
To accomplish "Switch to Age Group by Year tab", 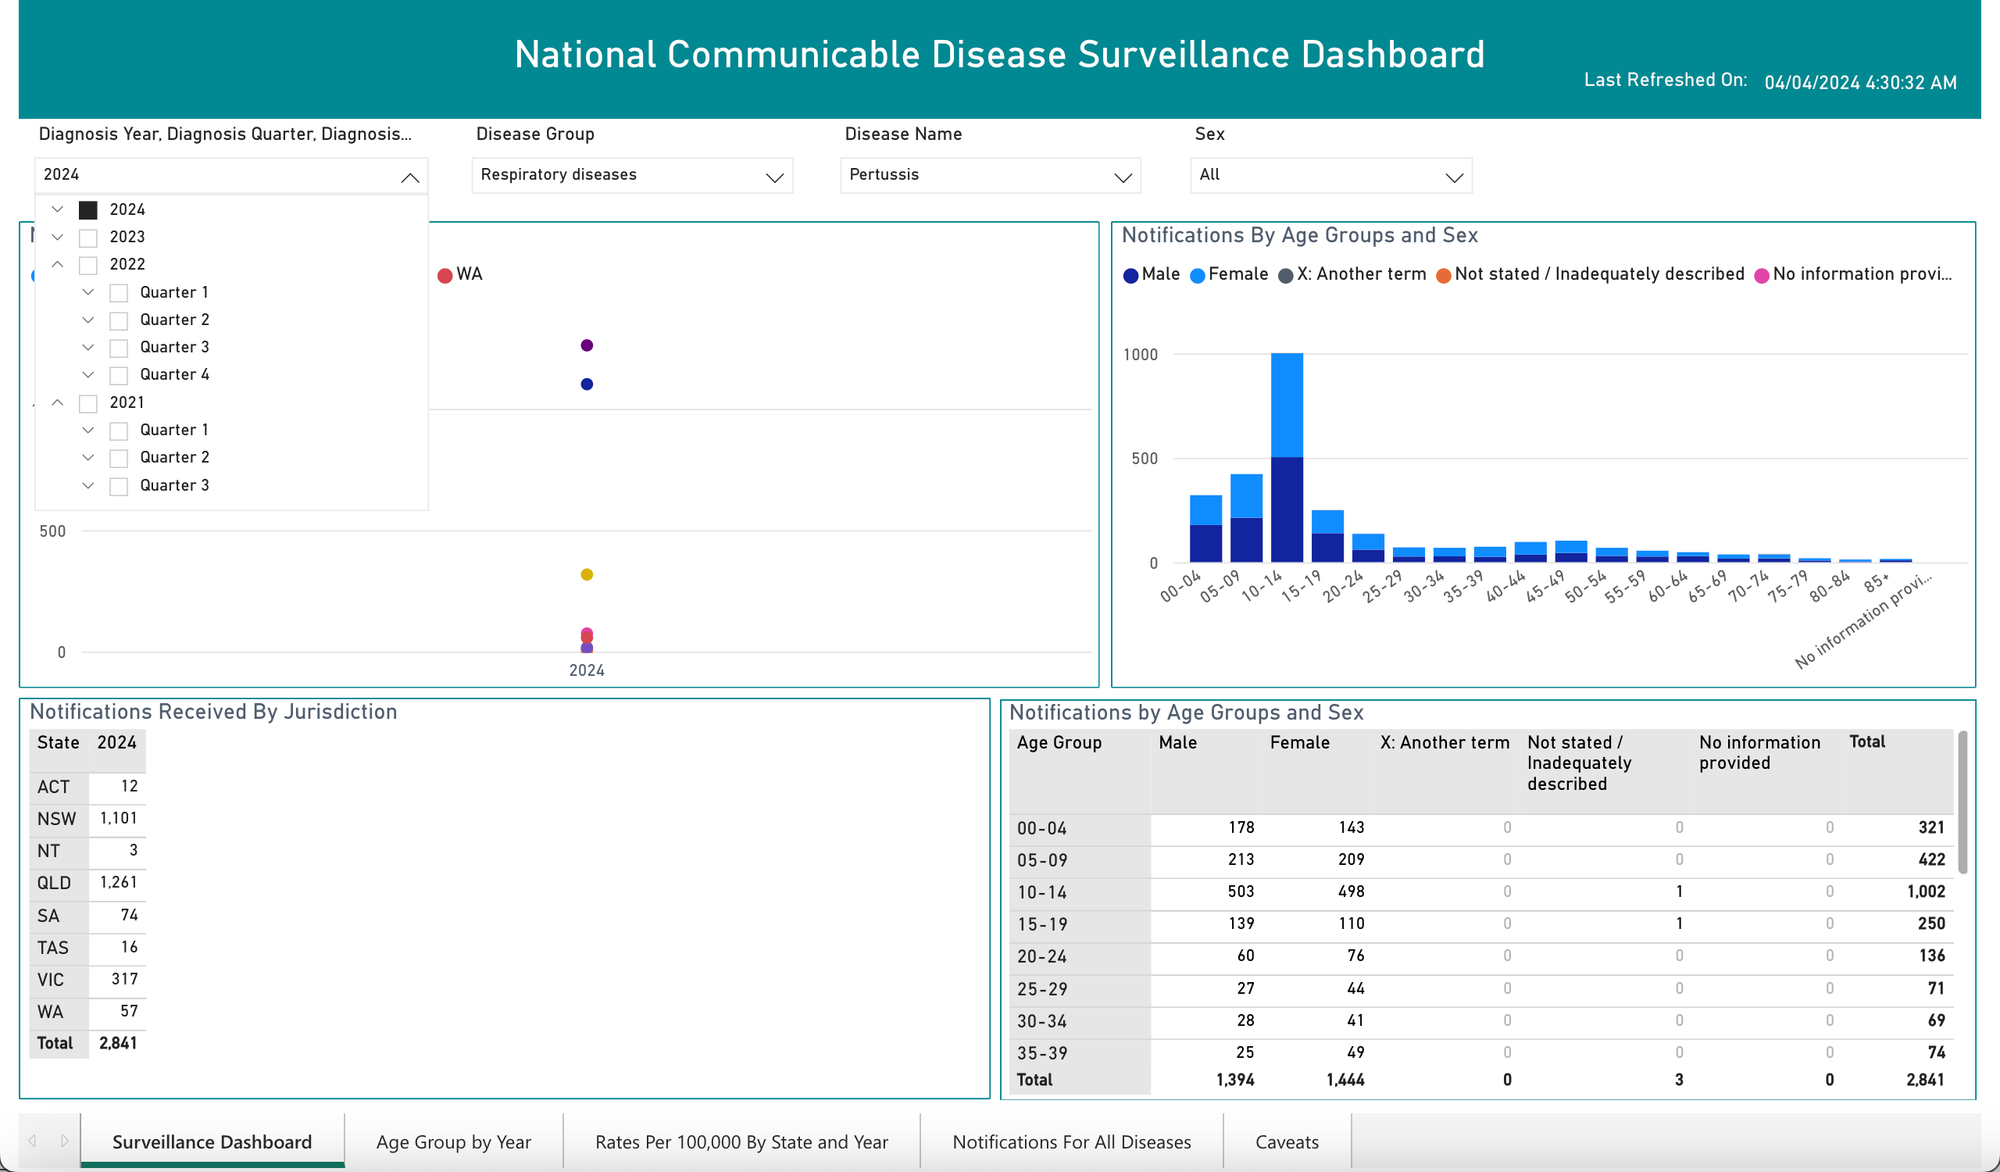I will pyautogui.click(x=453, y=1142).
